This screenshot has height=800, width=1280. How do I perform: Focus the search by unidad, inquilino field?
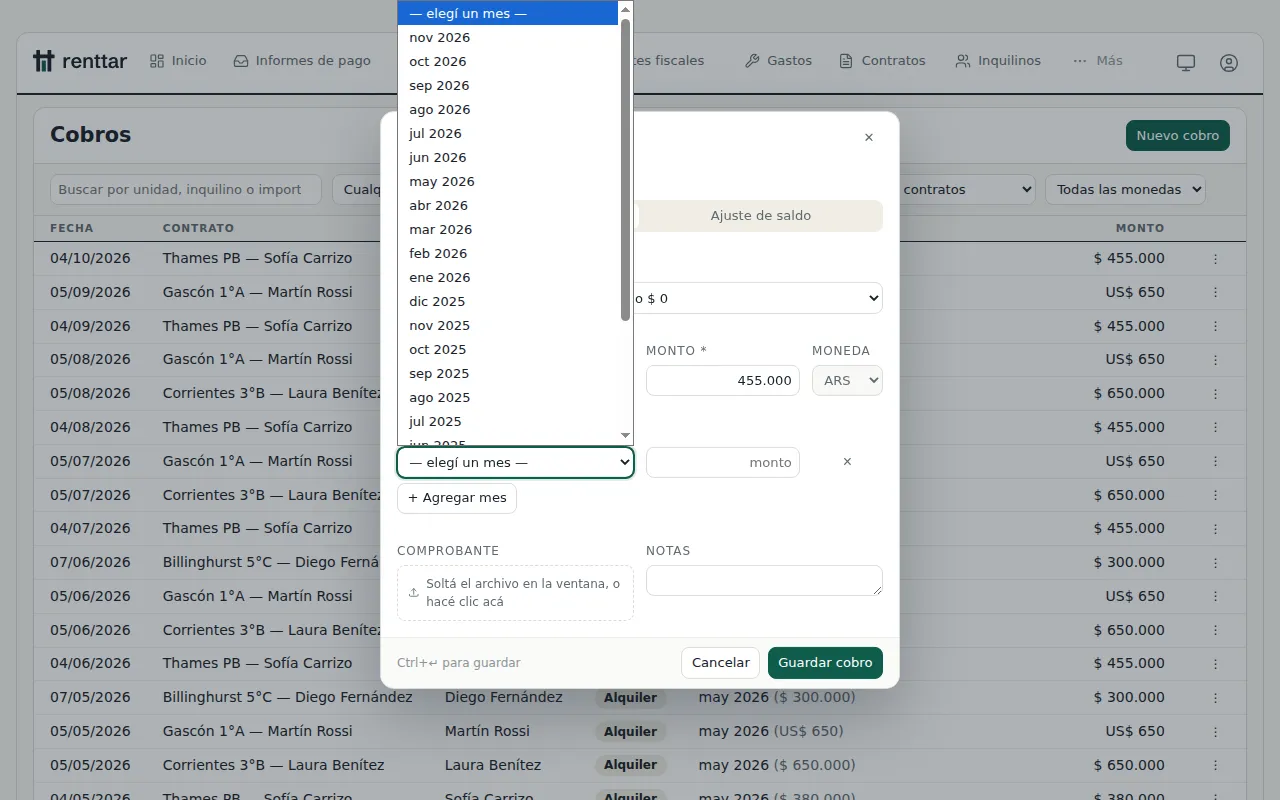186,189
